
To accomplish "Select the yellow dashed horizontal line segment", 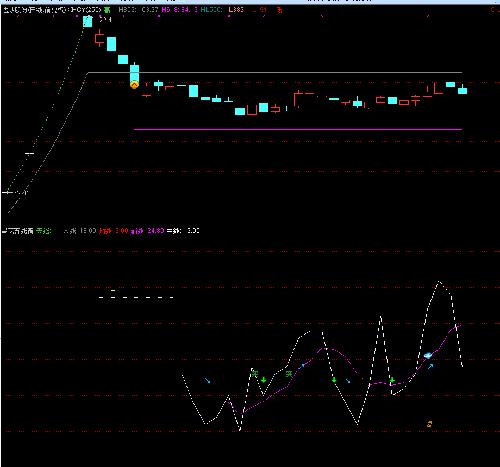I will (x=136, y=297).
